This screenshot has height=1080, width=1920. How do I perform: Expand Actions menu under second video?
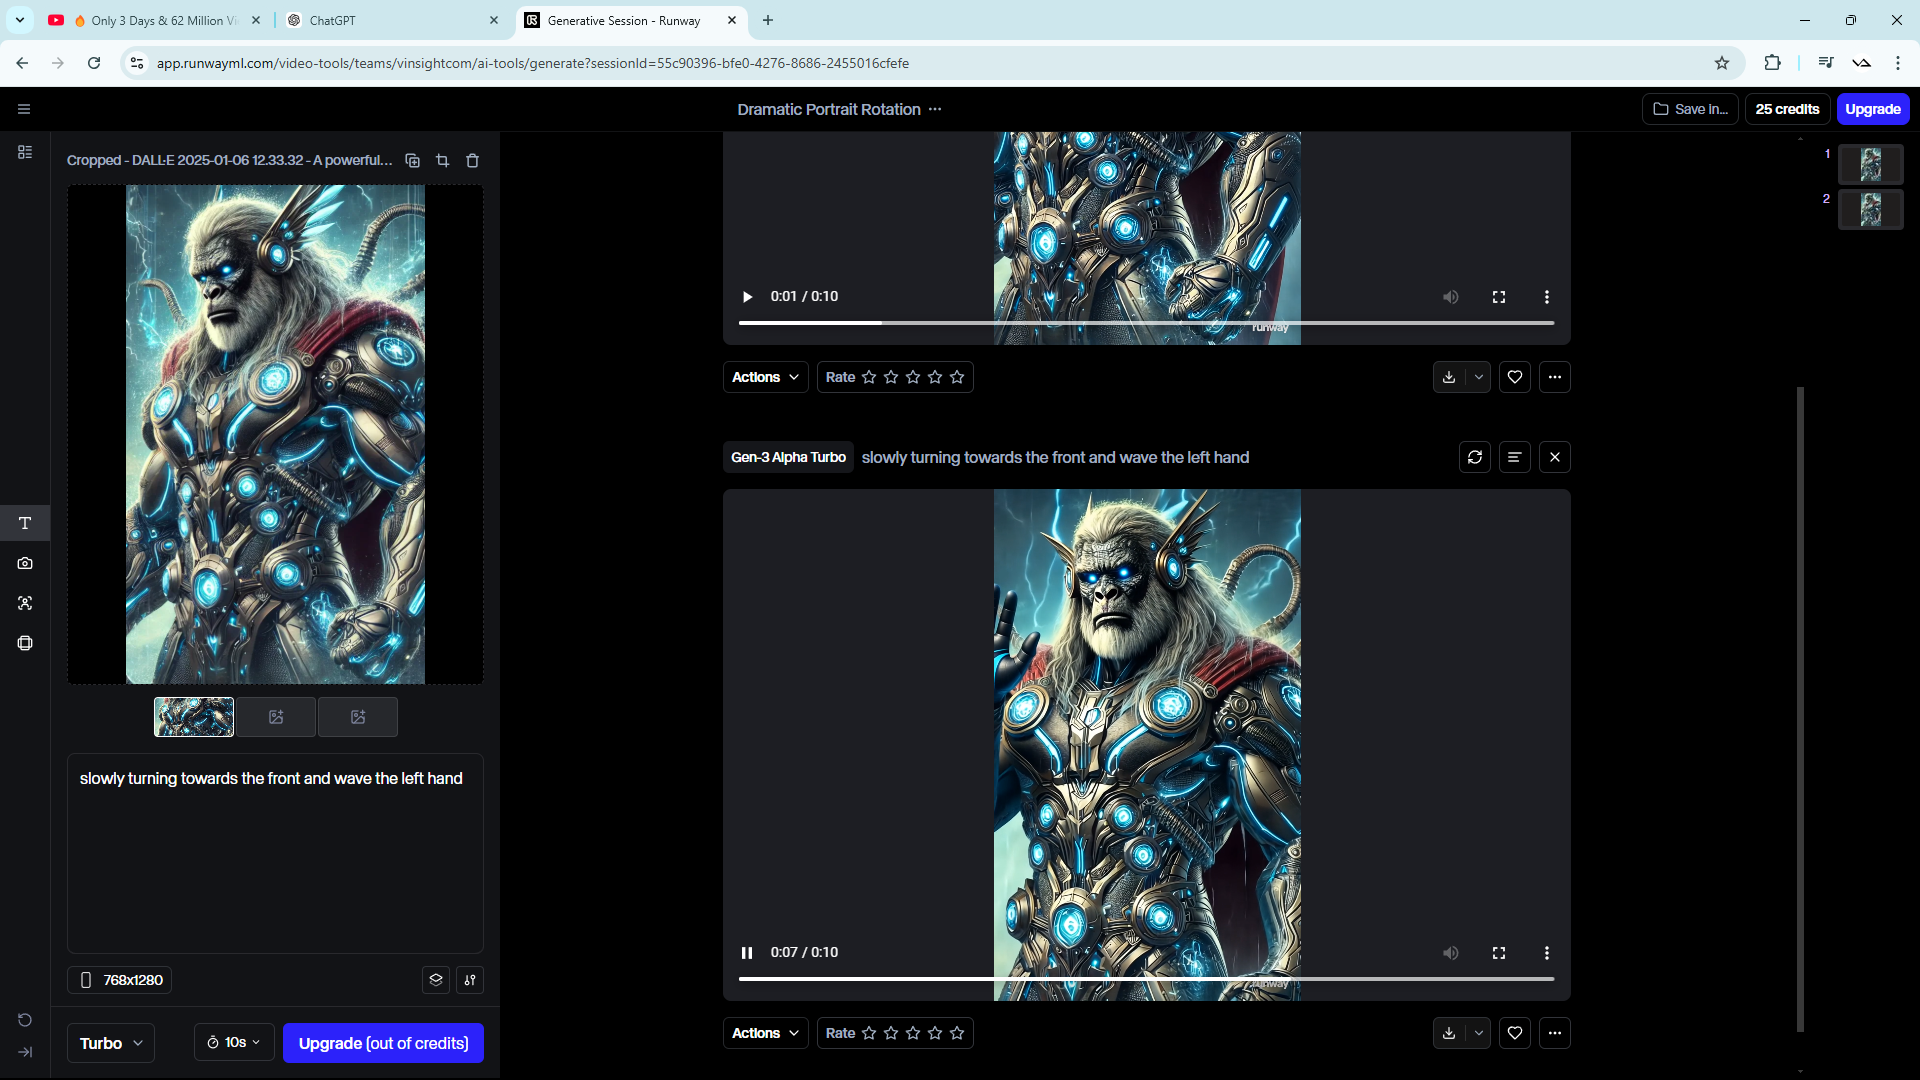[x=765, y=1033]
